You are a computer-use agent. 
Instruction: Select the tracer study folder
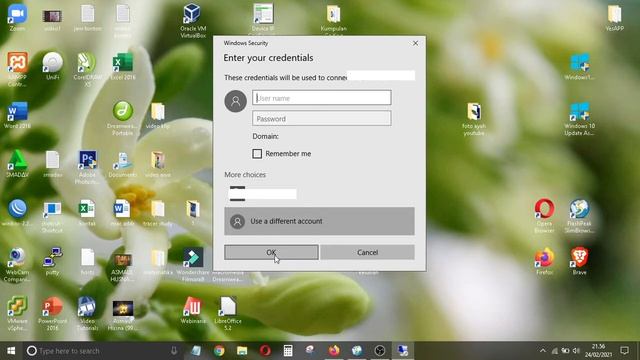pos(158,213)
